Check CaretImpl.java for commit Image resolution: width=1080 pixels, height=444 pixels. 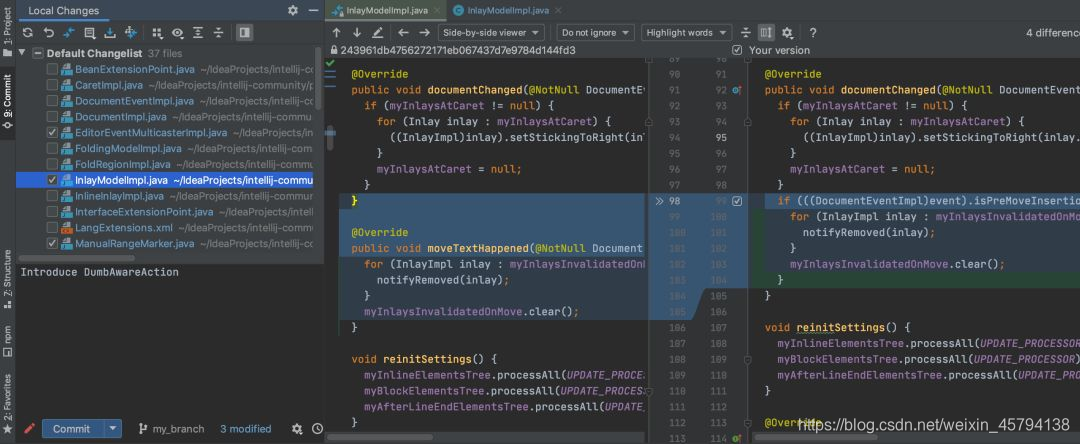52,85
